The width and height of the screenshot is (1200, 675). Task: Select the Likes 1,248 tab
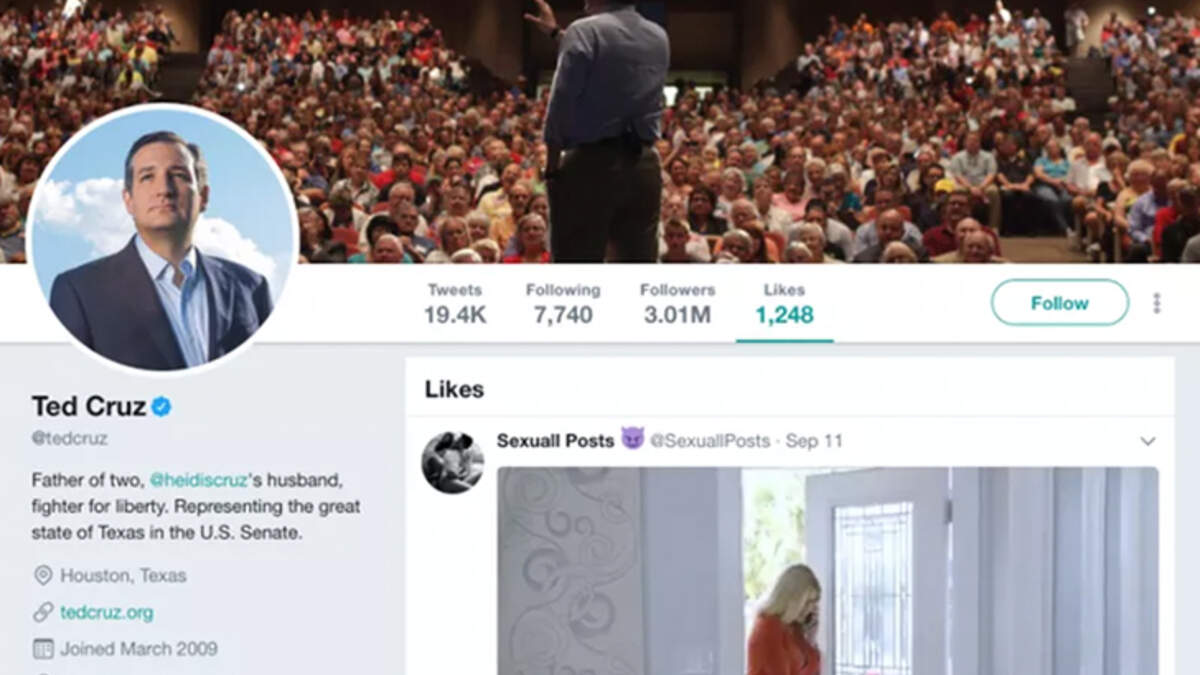click(x=784, y=303)
